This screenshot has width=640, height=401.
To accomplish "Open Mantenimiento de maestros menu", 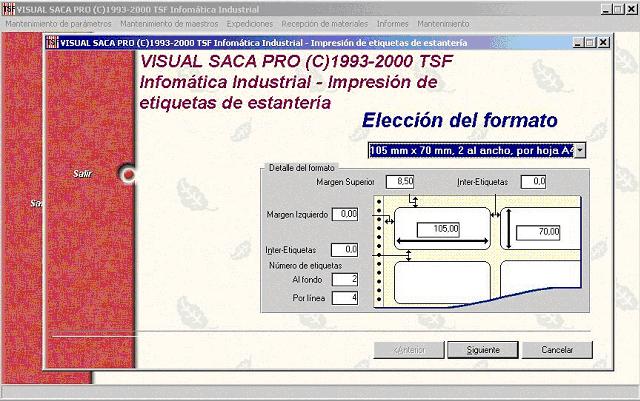I will point(169,24).
